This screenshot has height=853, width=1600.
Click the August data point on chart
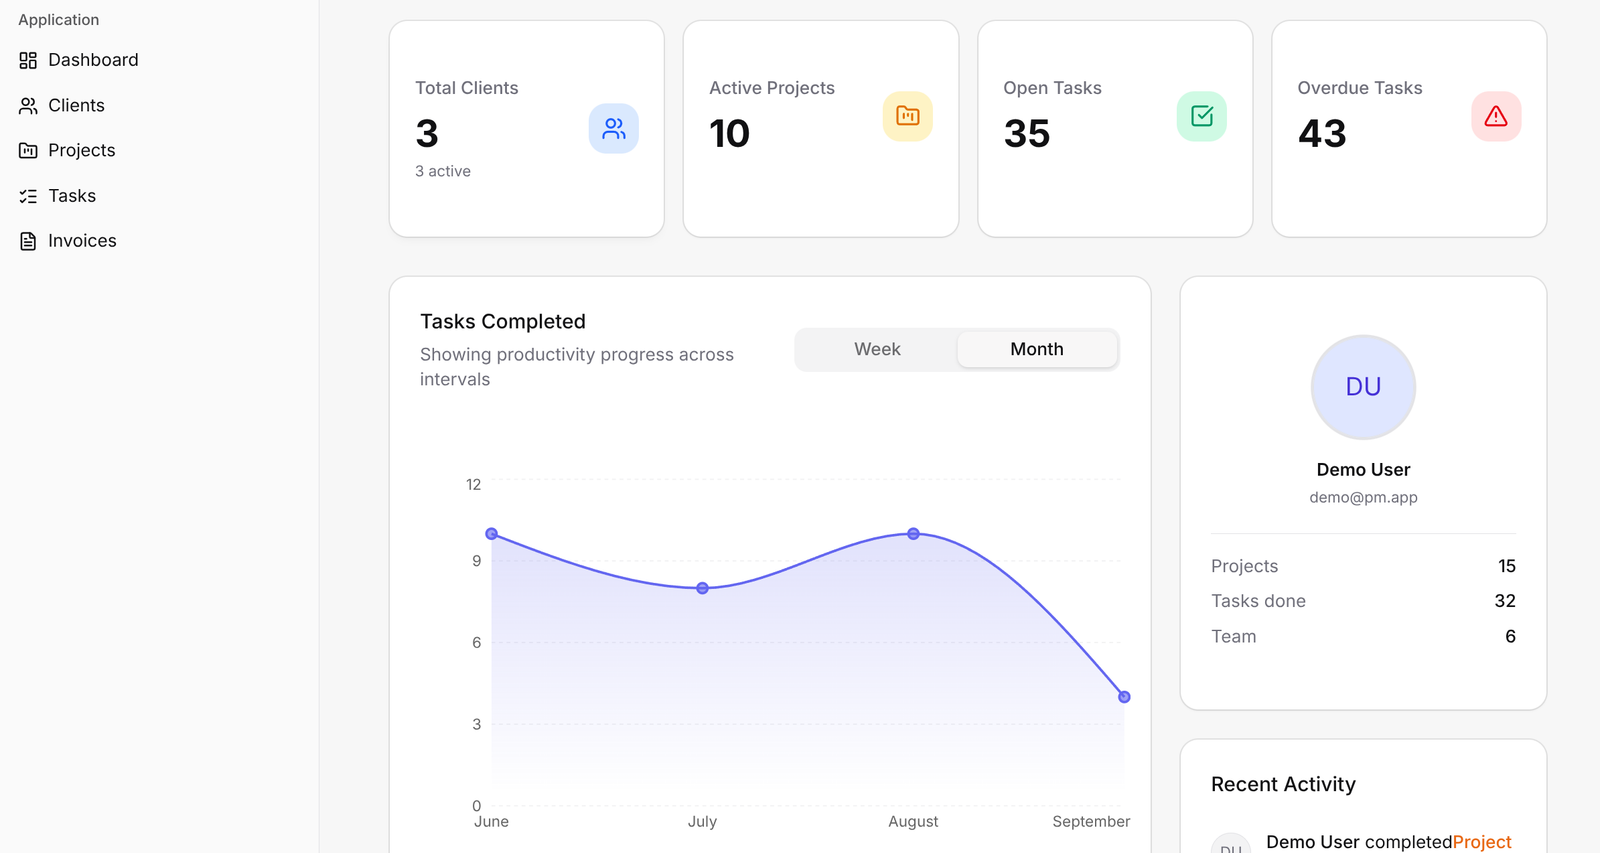[913, 534]
